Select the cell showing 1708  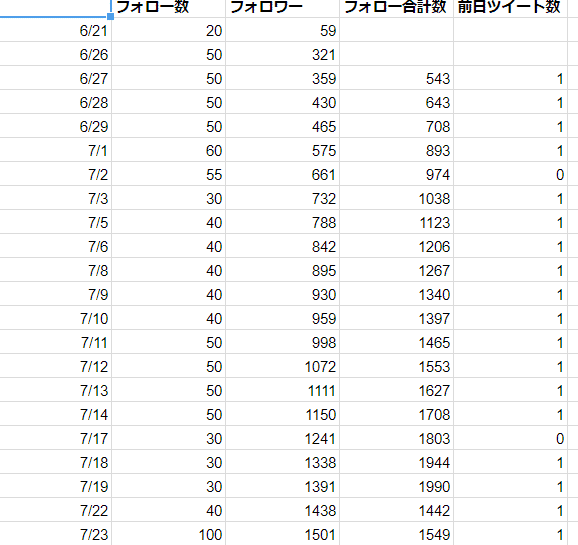click(396, 414)
